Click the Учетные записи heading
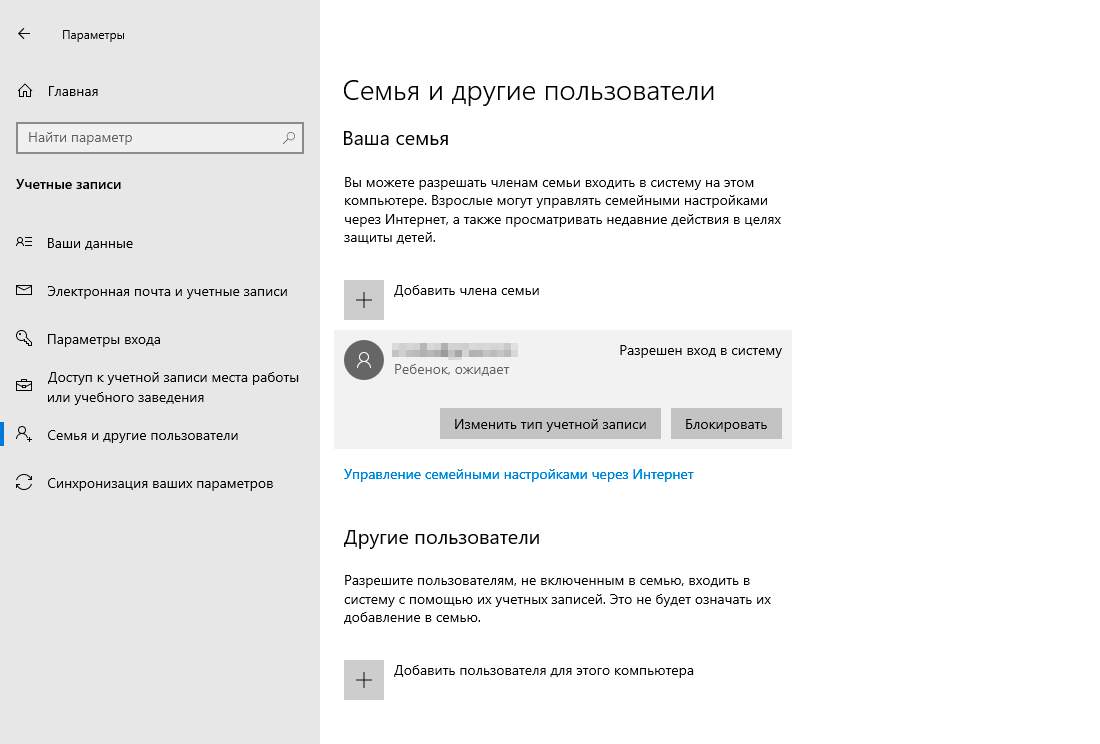 [69, 184]
